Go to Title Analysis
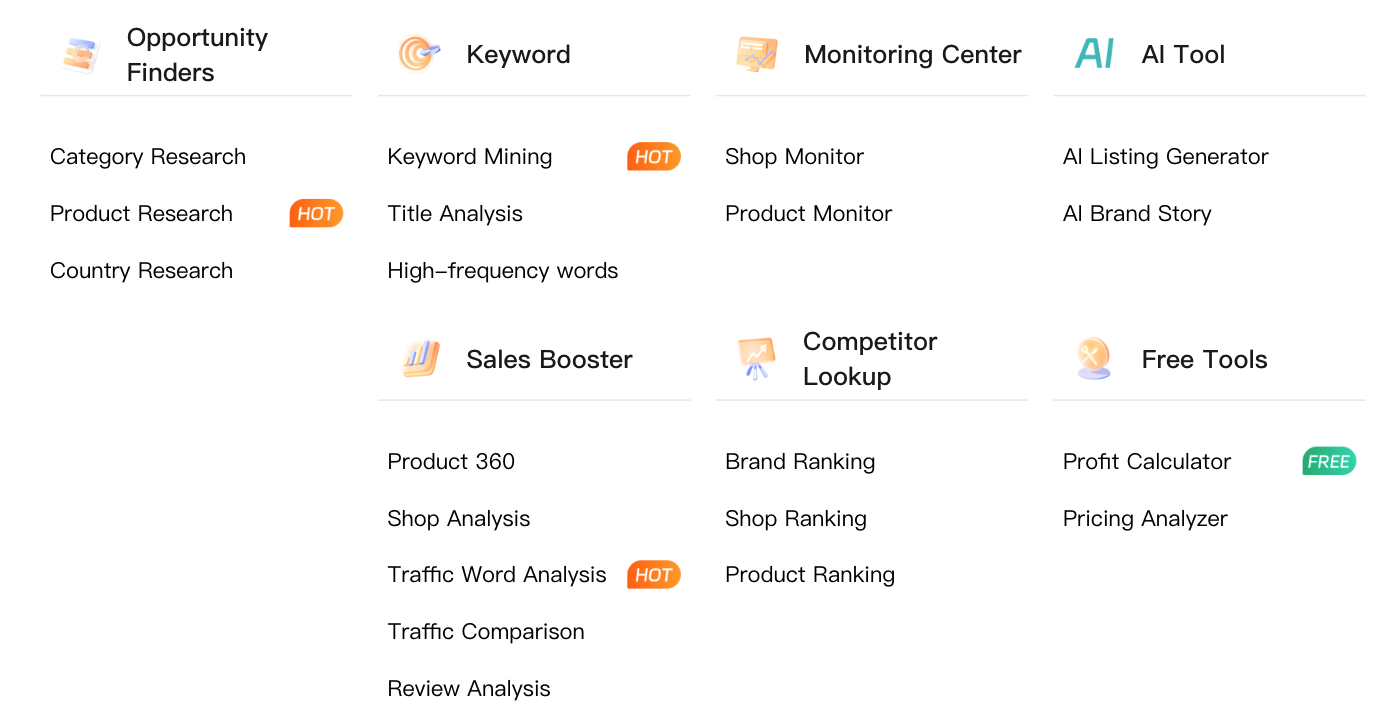Viewport: 1378px width, 718px height. [x=455, y=214]
